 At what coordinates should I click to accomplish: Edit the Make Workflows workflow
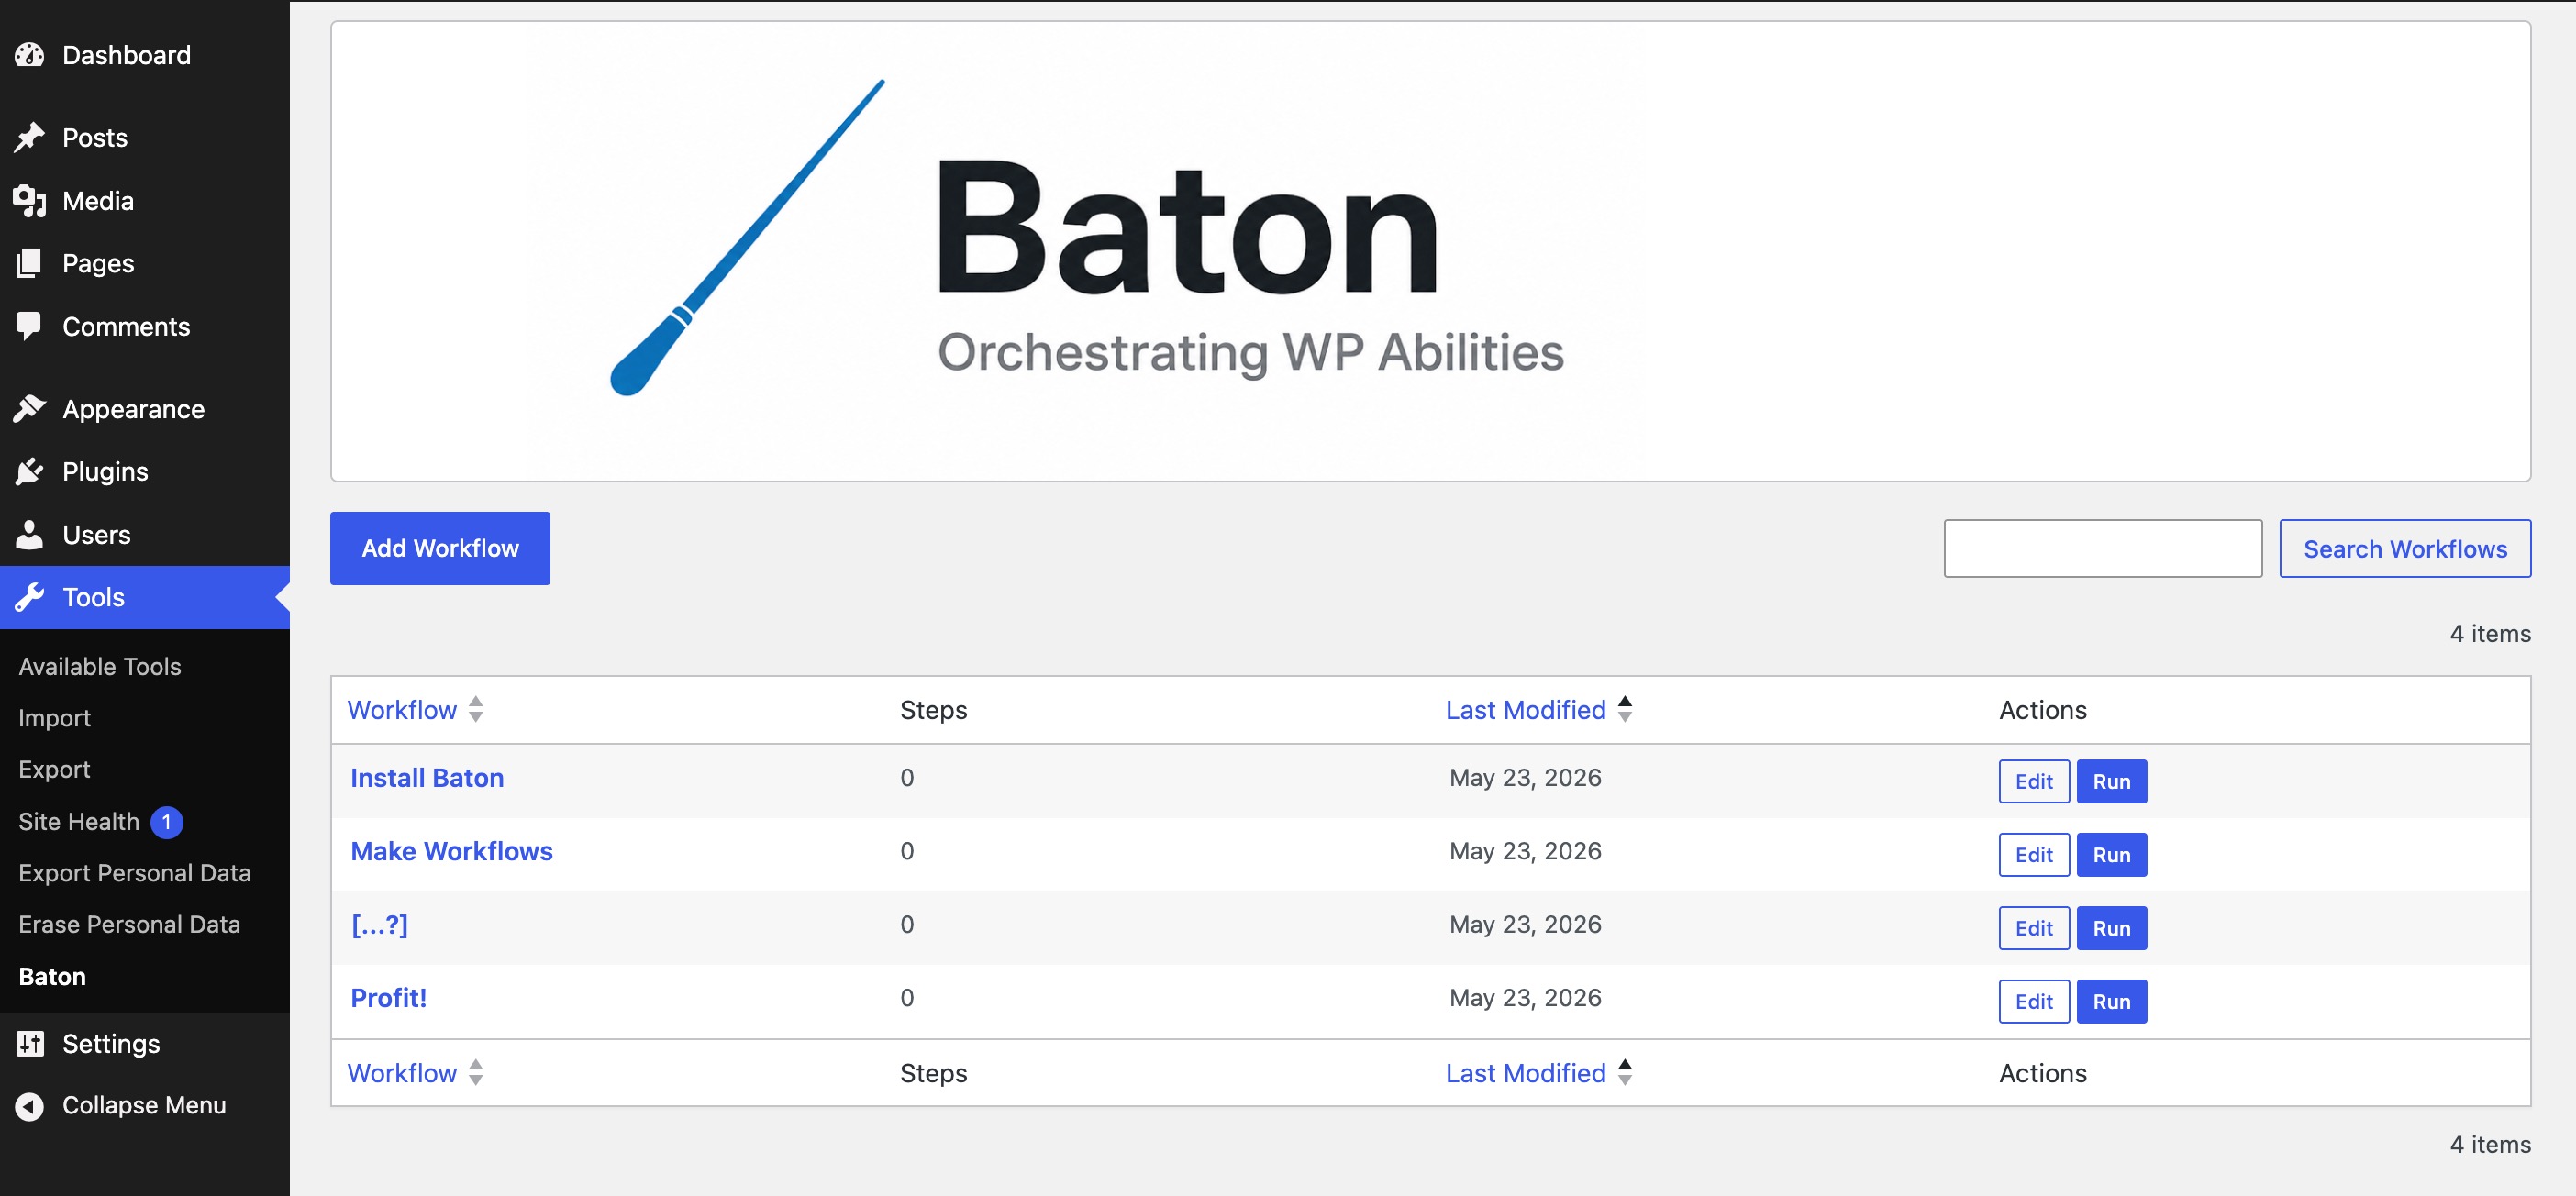pyautogui.click(x=2034, y=855)
